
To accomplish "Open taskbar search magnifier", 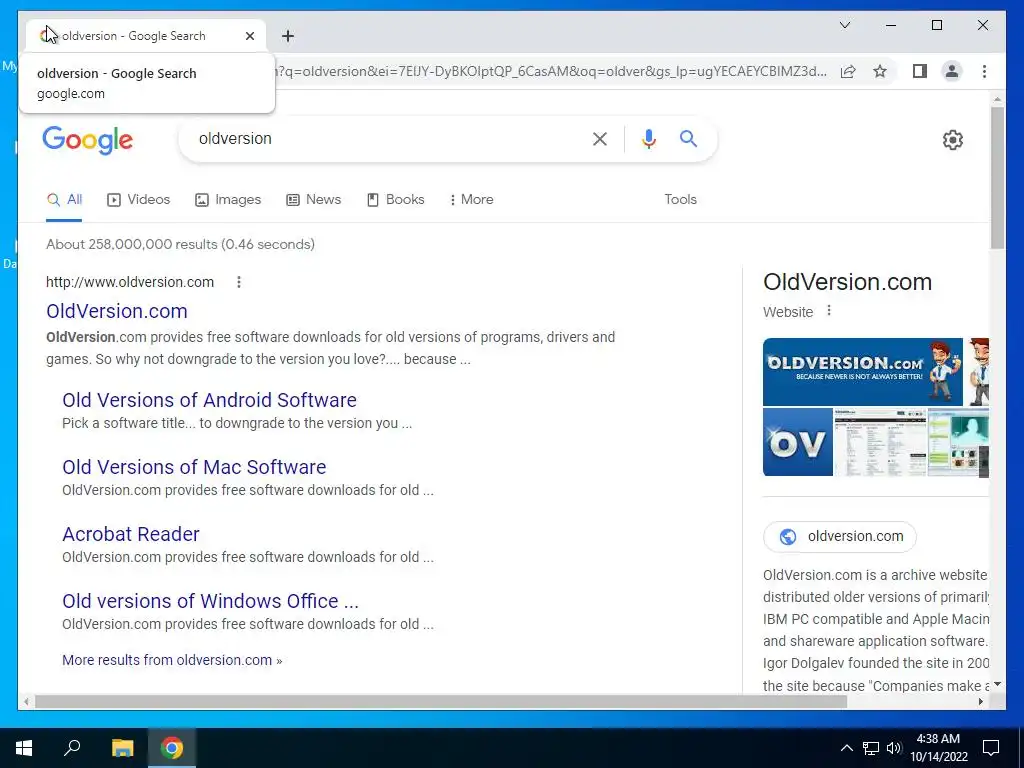I will tap(72, 748).
